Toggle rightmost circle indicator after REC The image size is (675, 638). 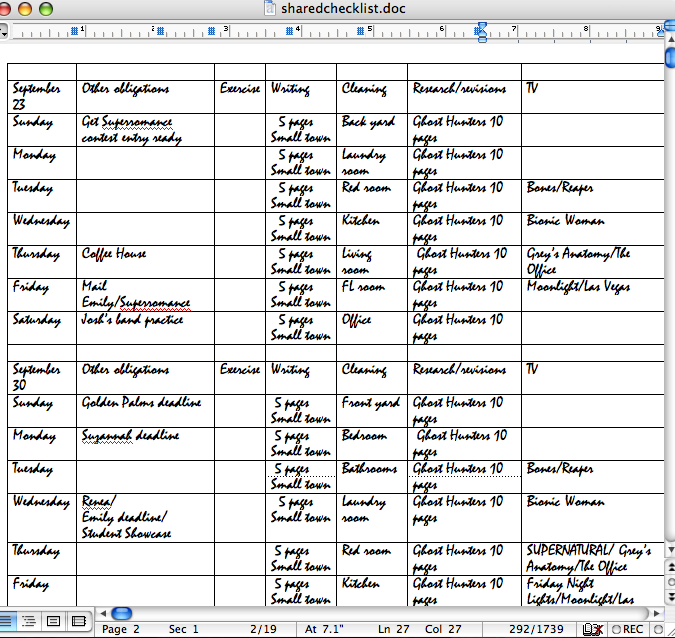(x=658, y=629)
